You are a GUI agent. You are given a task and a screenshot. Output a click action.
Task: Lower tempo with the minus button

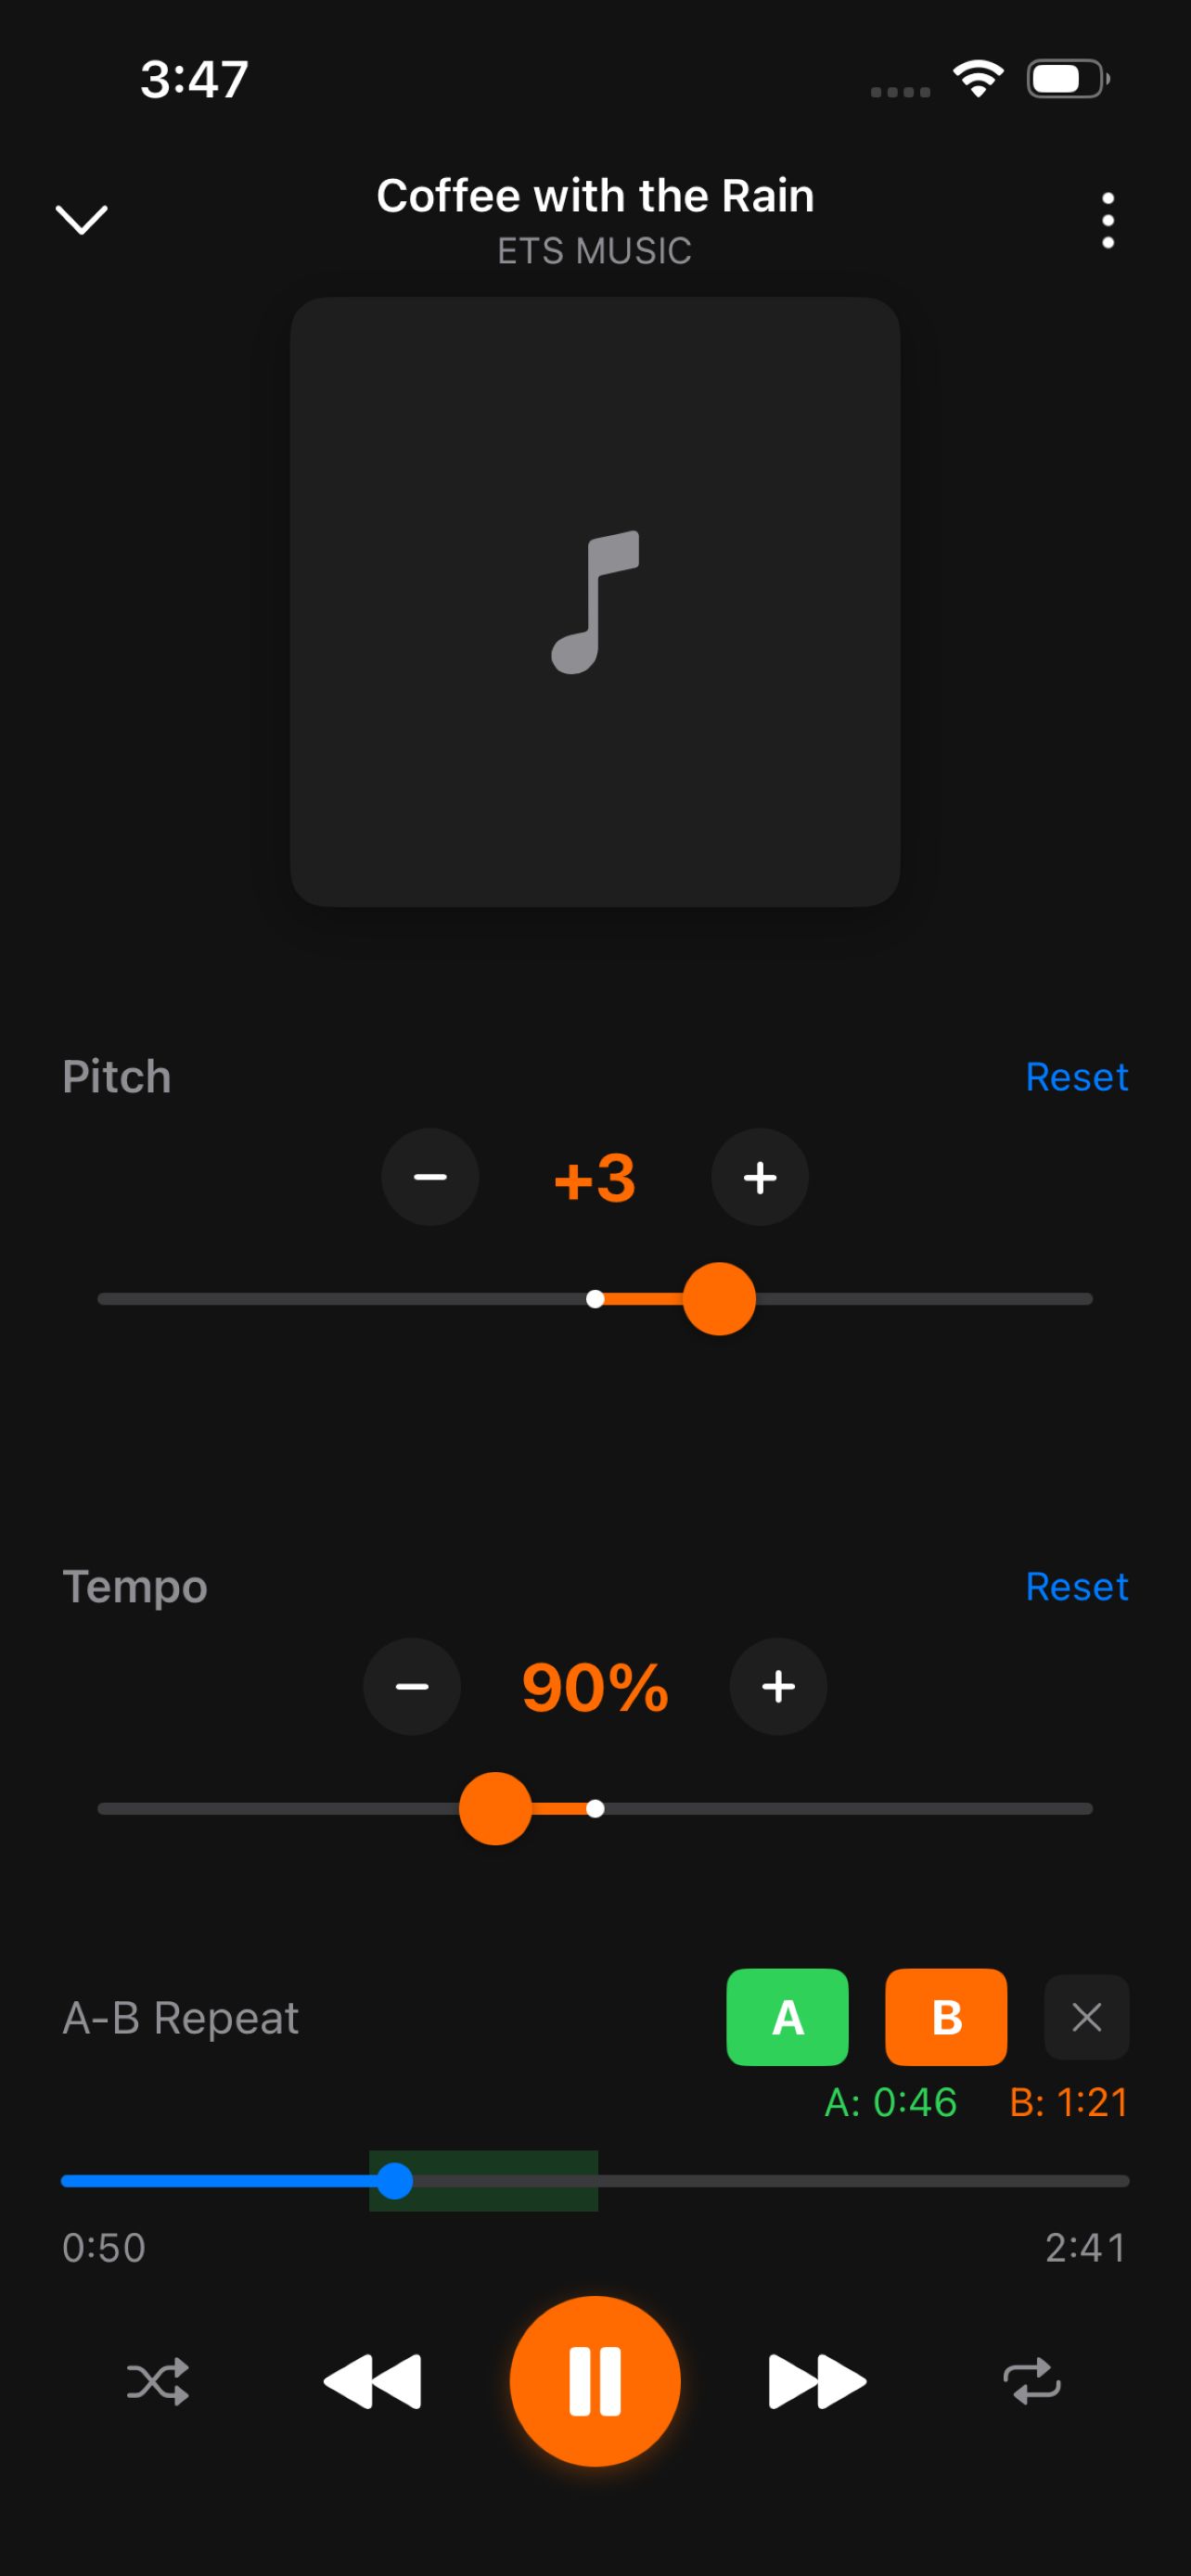[x=412, y=1686]
